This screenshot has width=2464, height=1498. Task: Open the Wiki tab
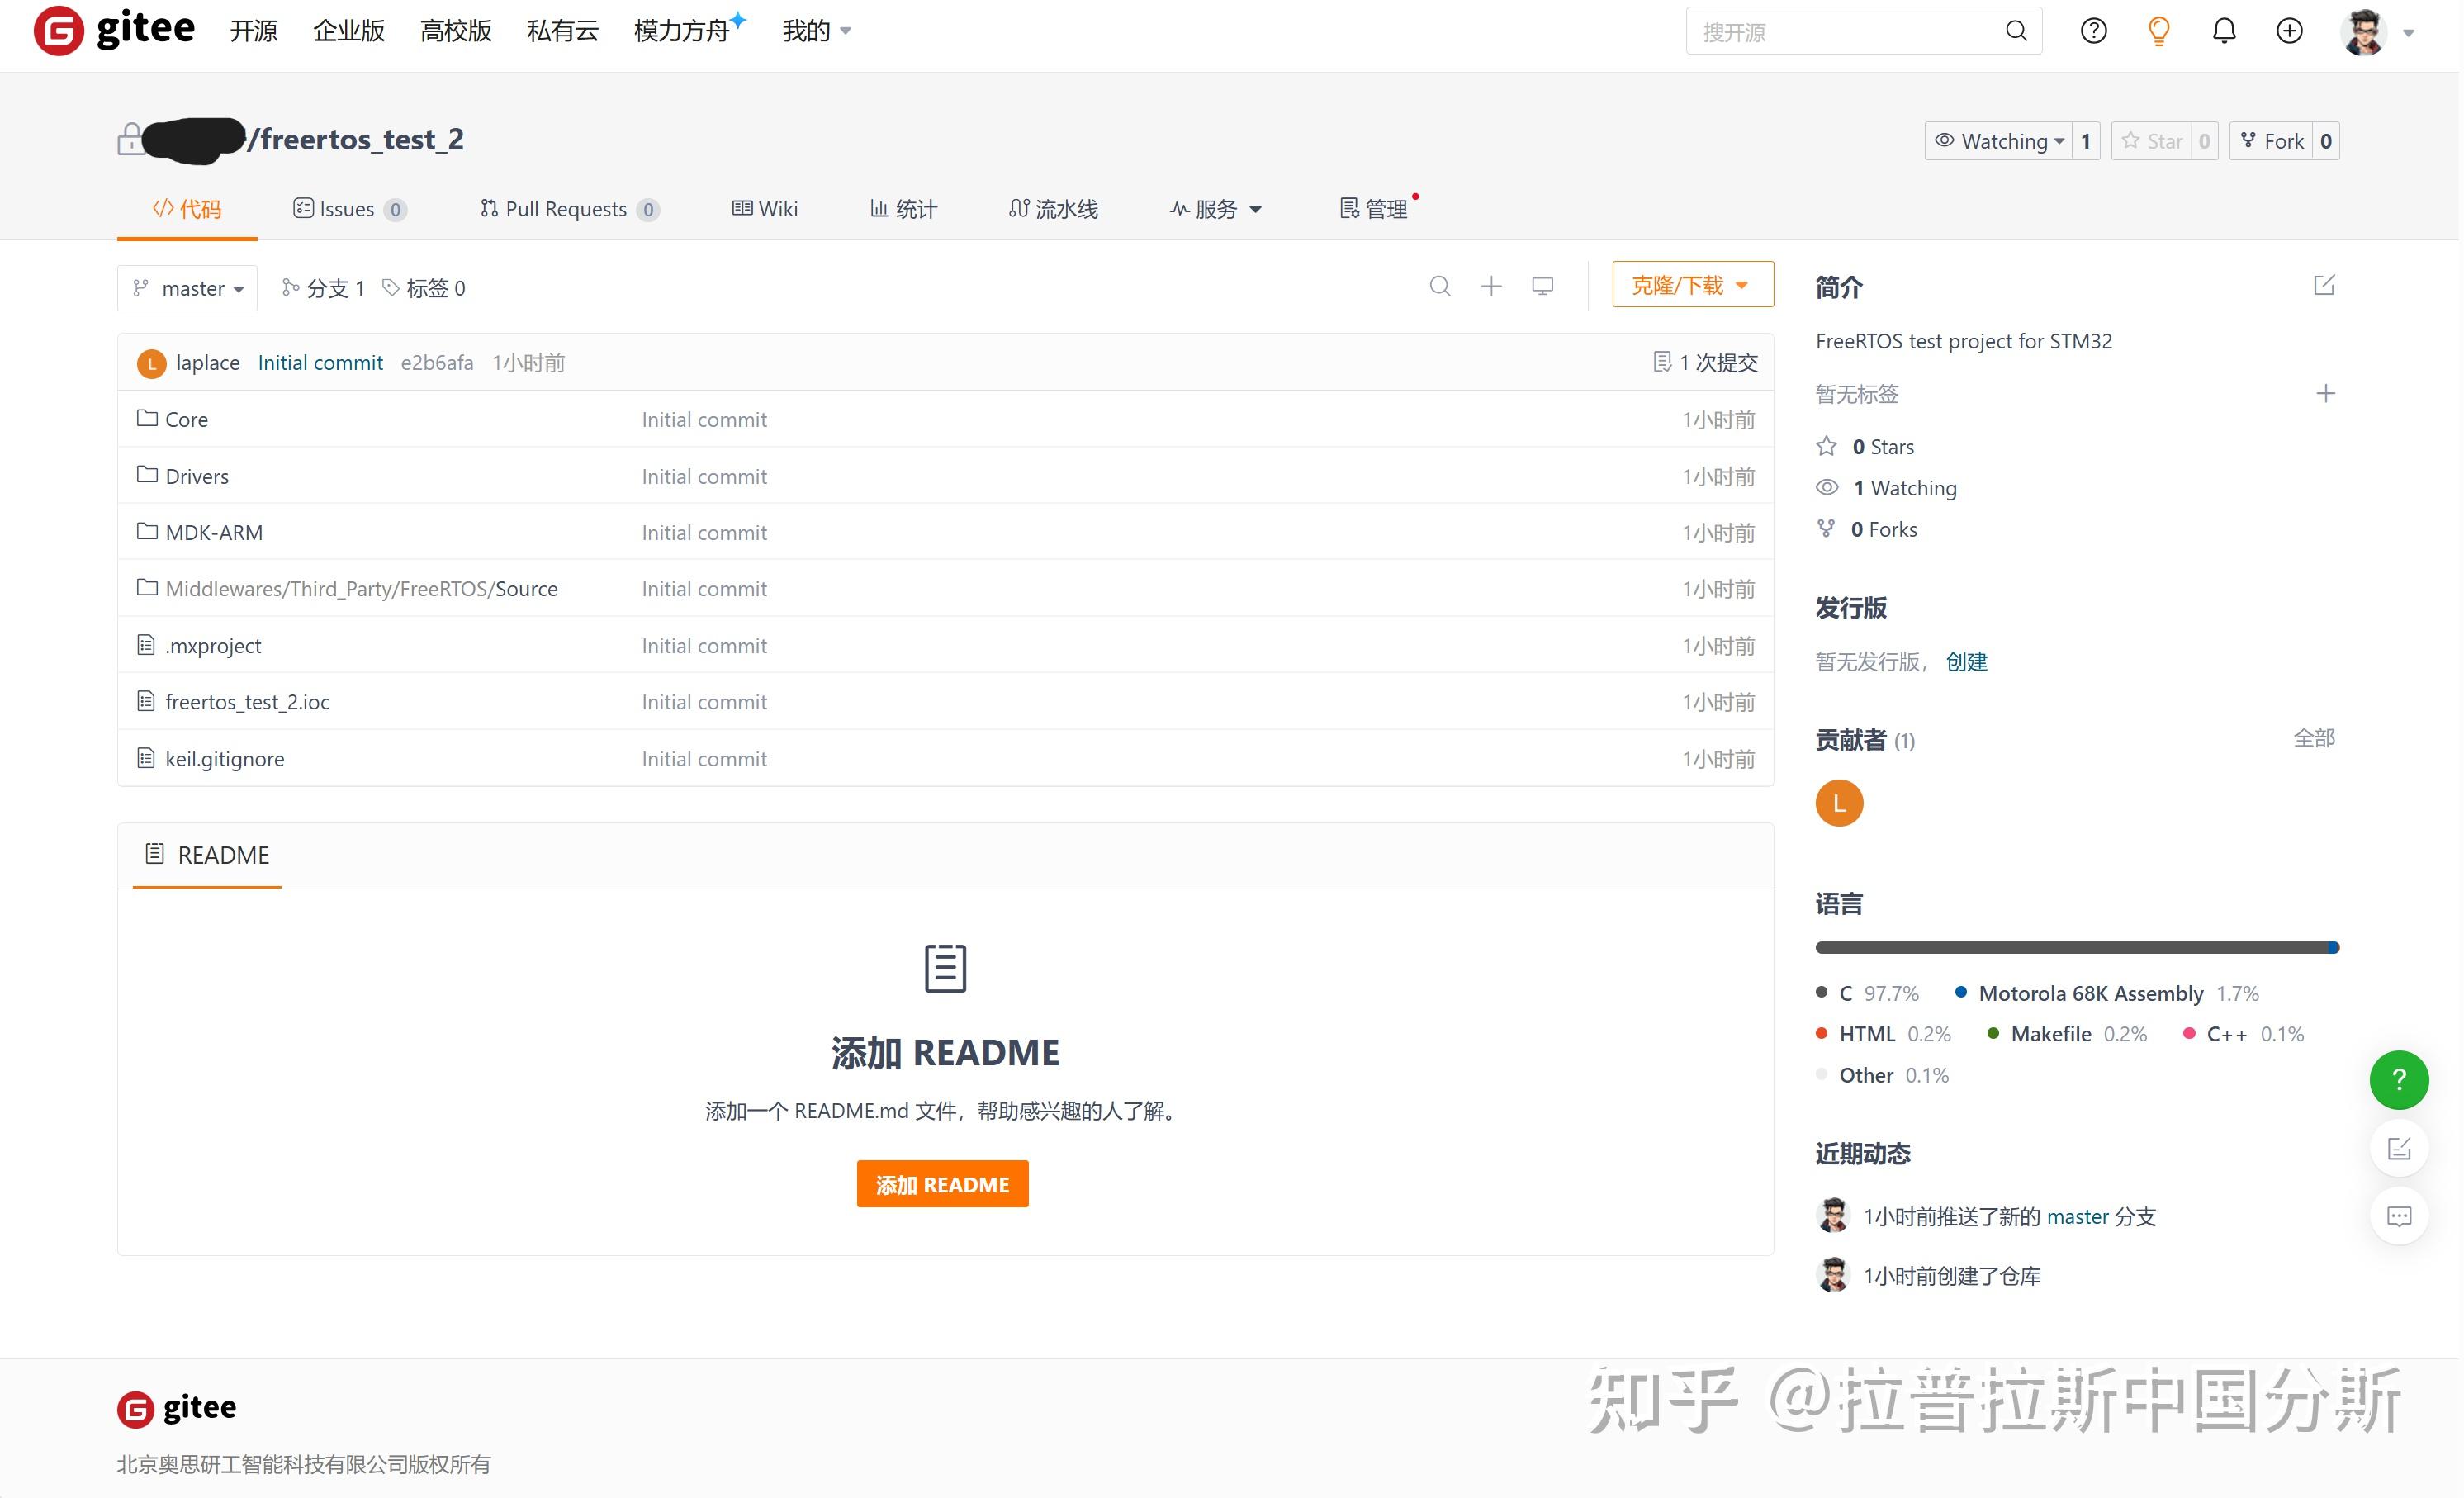coord(765,209)
